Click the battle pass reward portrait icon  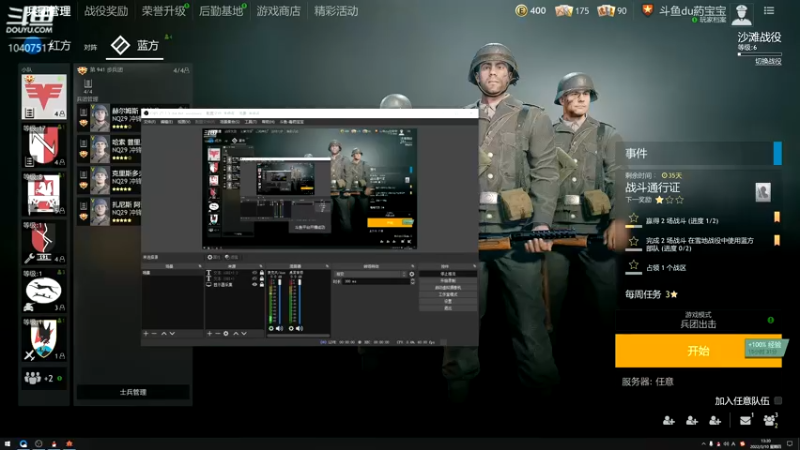pyautogui.click(x=763, y=192)
